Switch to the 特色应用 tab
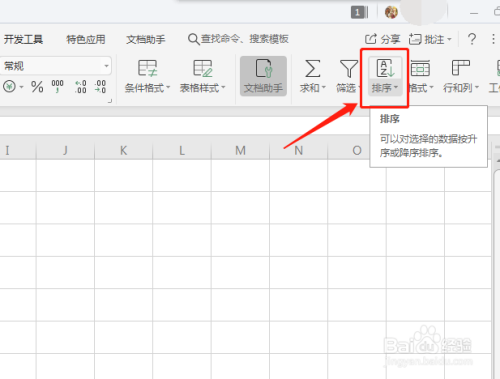This screenshot has height=379, width=500. pos(86,39)
